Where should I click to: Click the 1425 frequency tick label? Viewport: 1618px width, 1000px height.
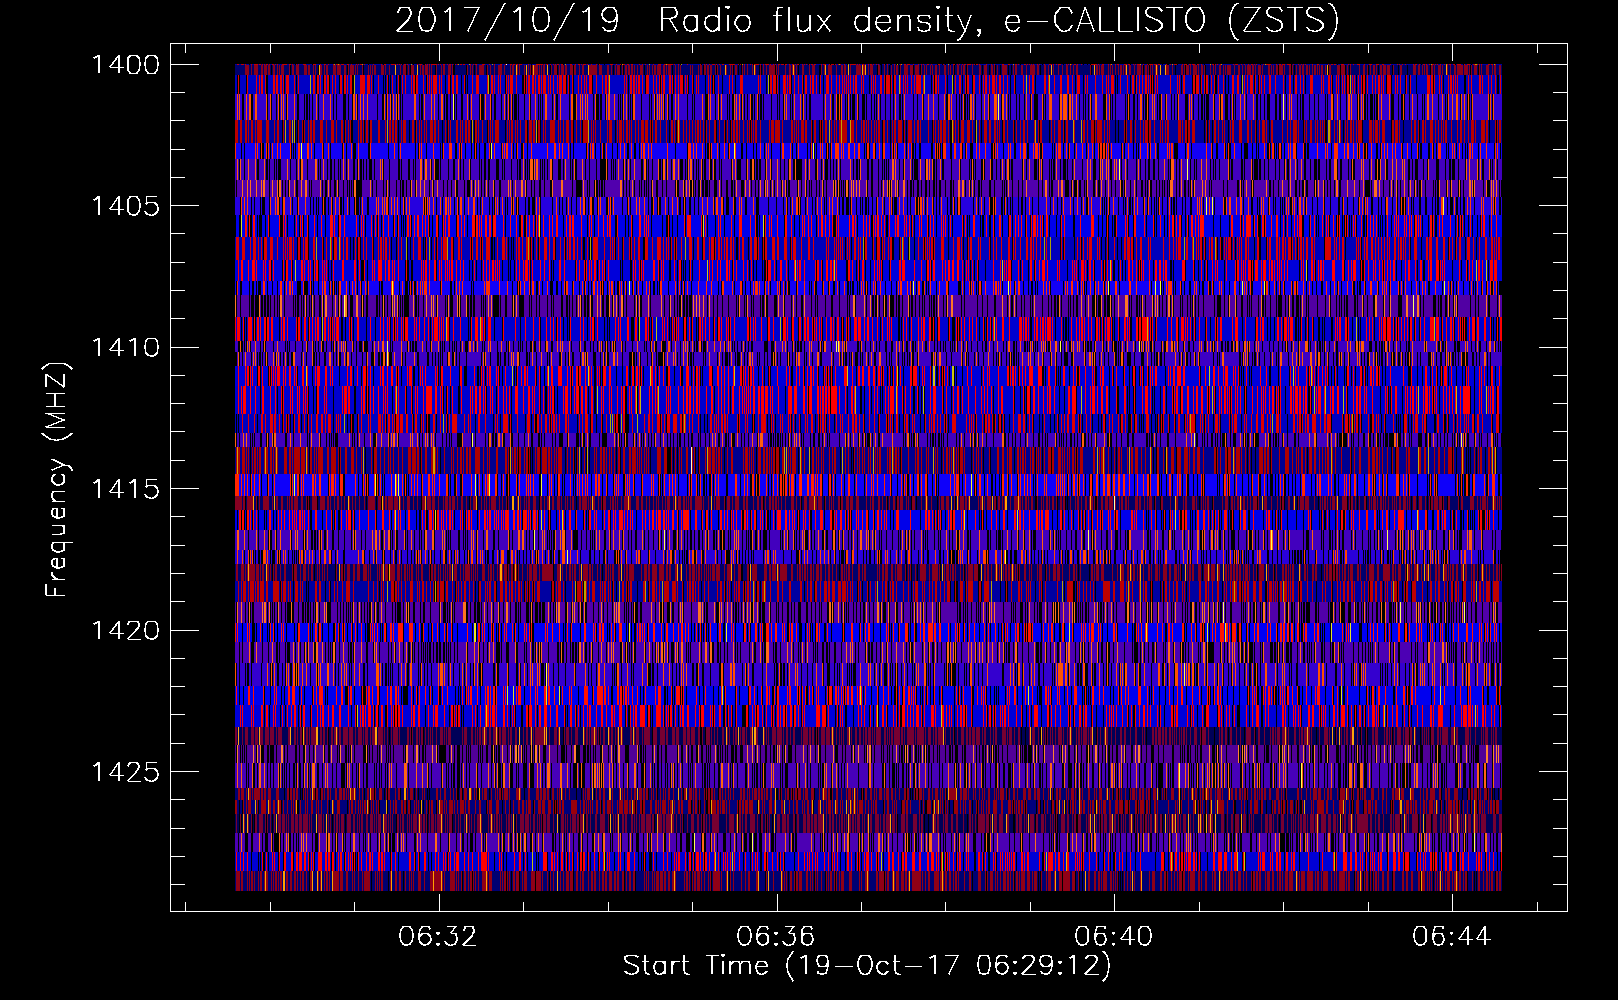125,772
